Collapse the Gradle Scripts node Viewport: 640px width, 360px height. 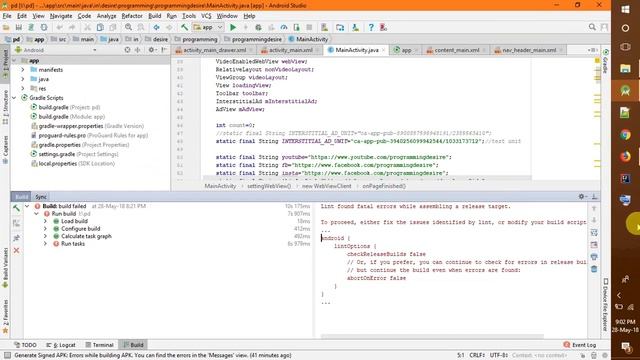pos(14,98)
